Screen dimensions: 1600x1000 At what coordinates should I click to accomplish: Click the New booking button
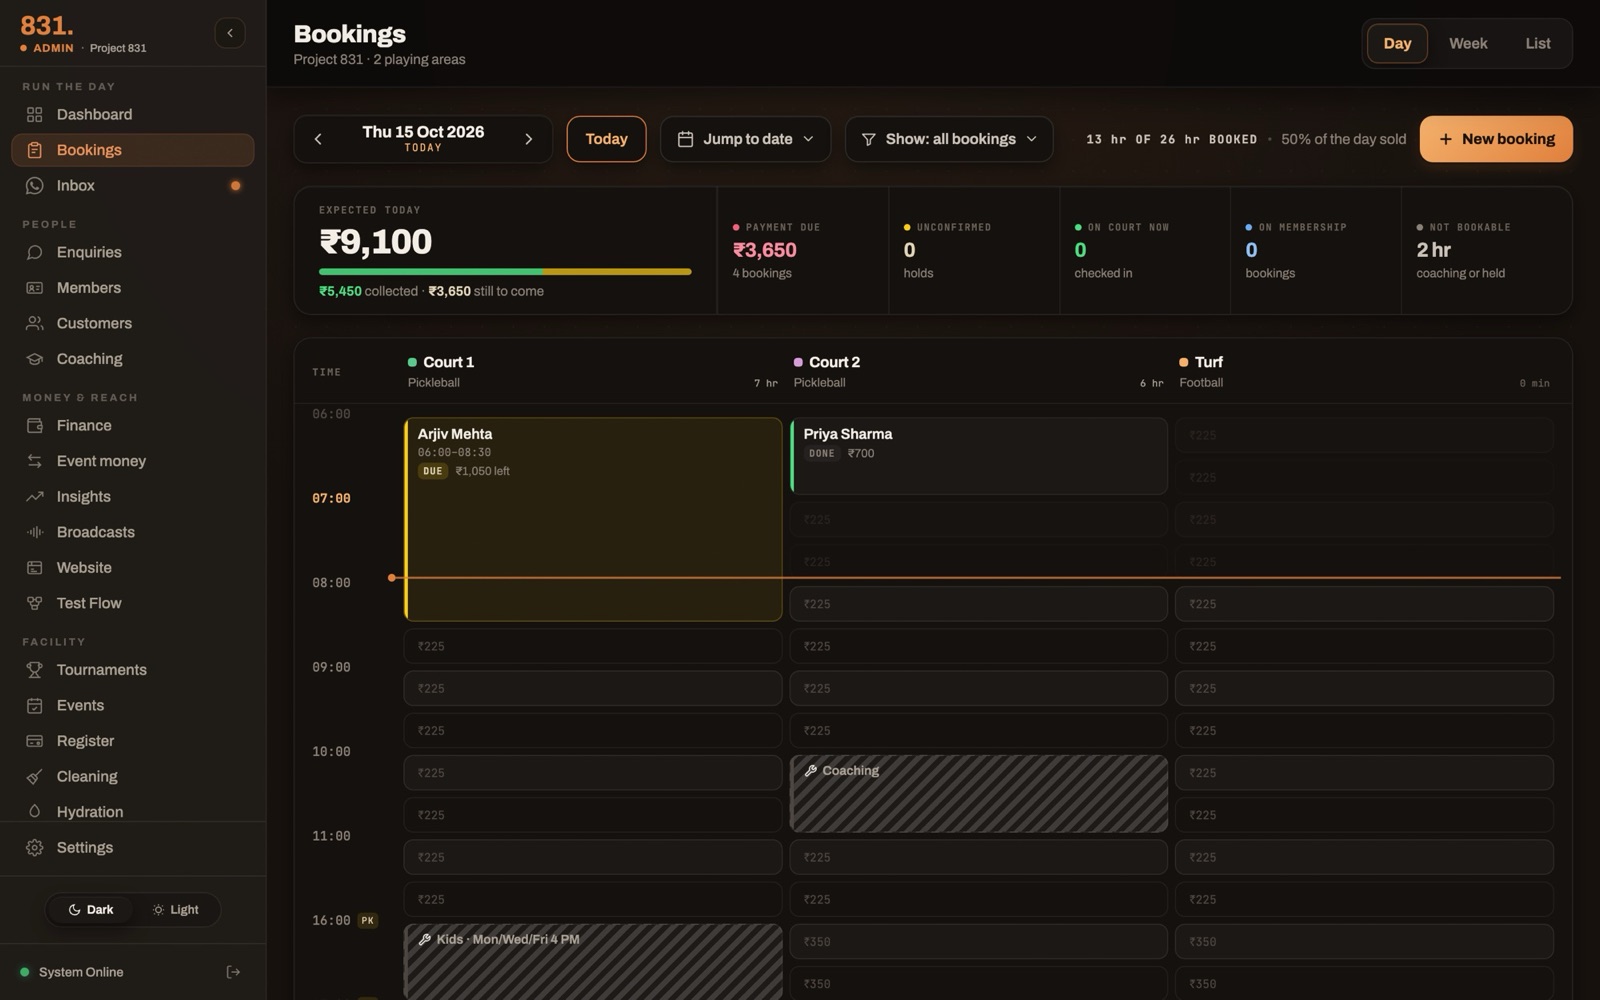(1496, 139)
